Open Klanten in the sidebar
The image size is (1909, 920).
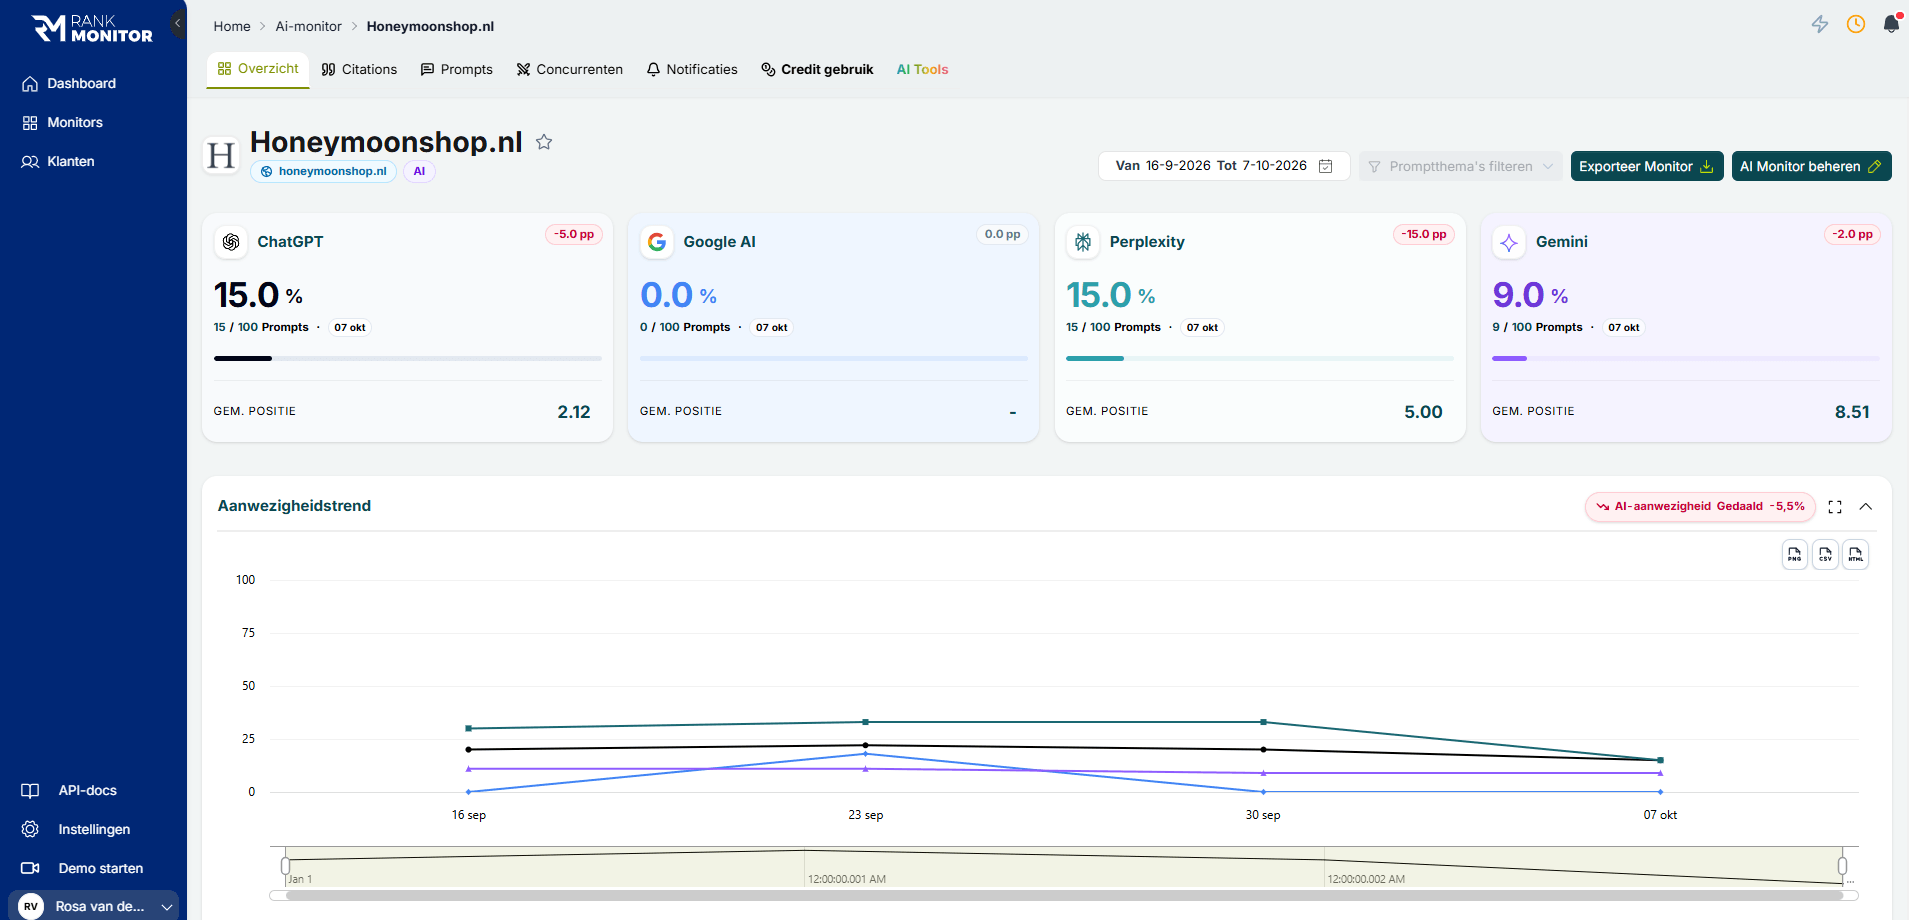[58, 162]
